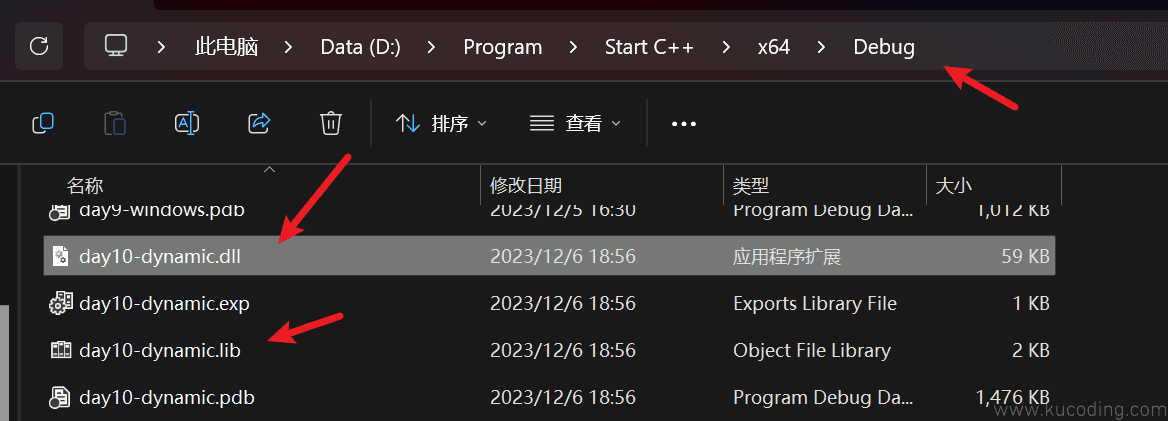Screen dimensions: 1168x421
Task: Navigate to 此电脑 breadcrumb
Action: tap(226, 47)
